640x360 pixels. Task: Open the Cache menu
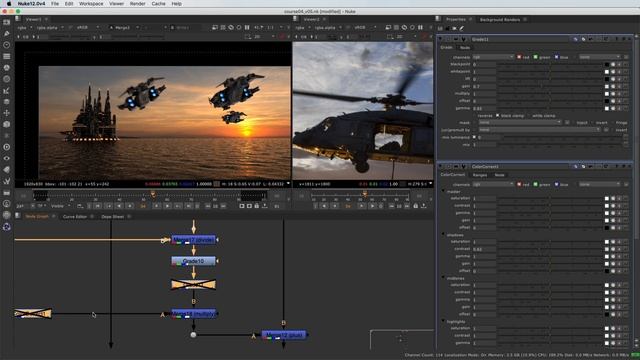(158, 4)
